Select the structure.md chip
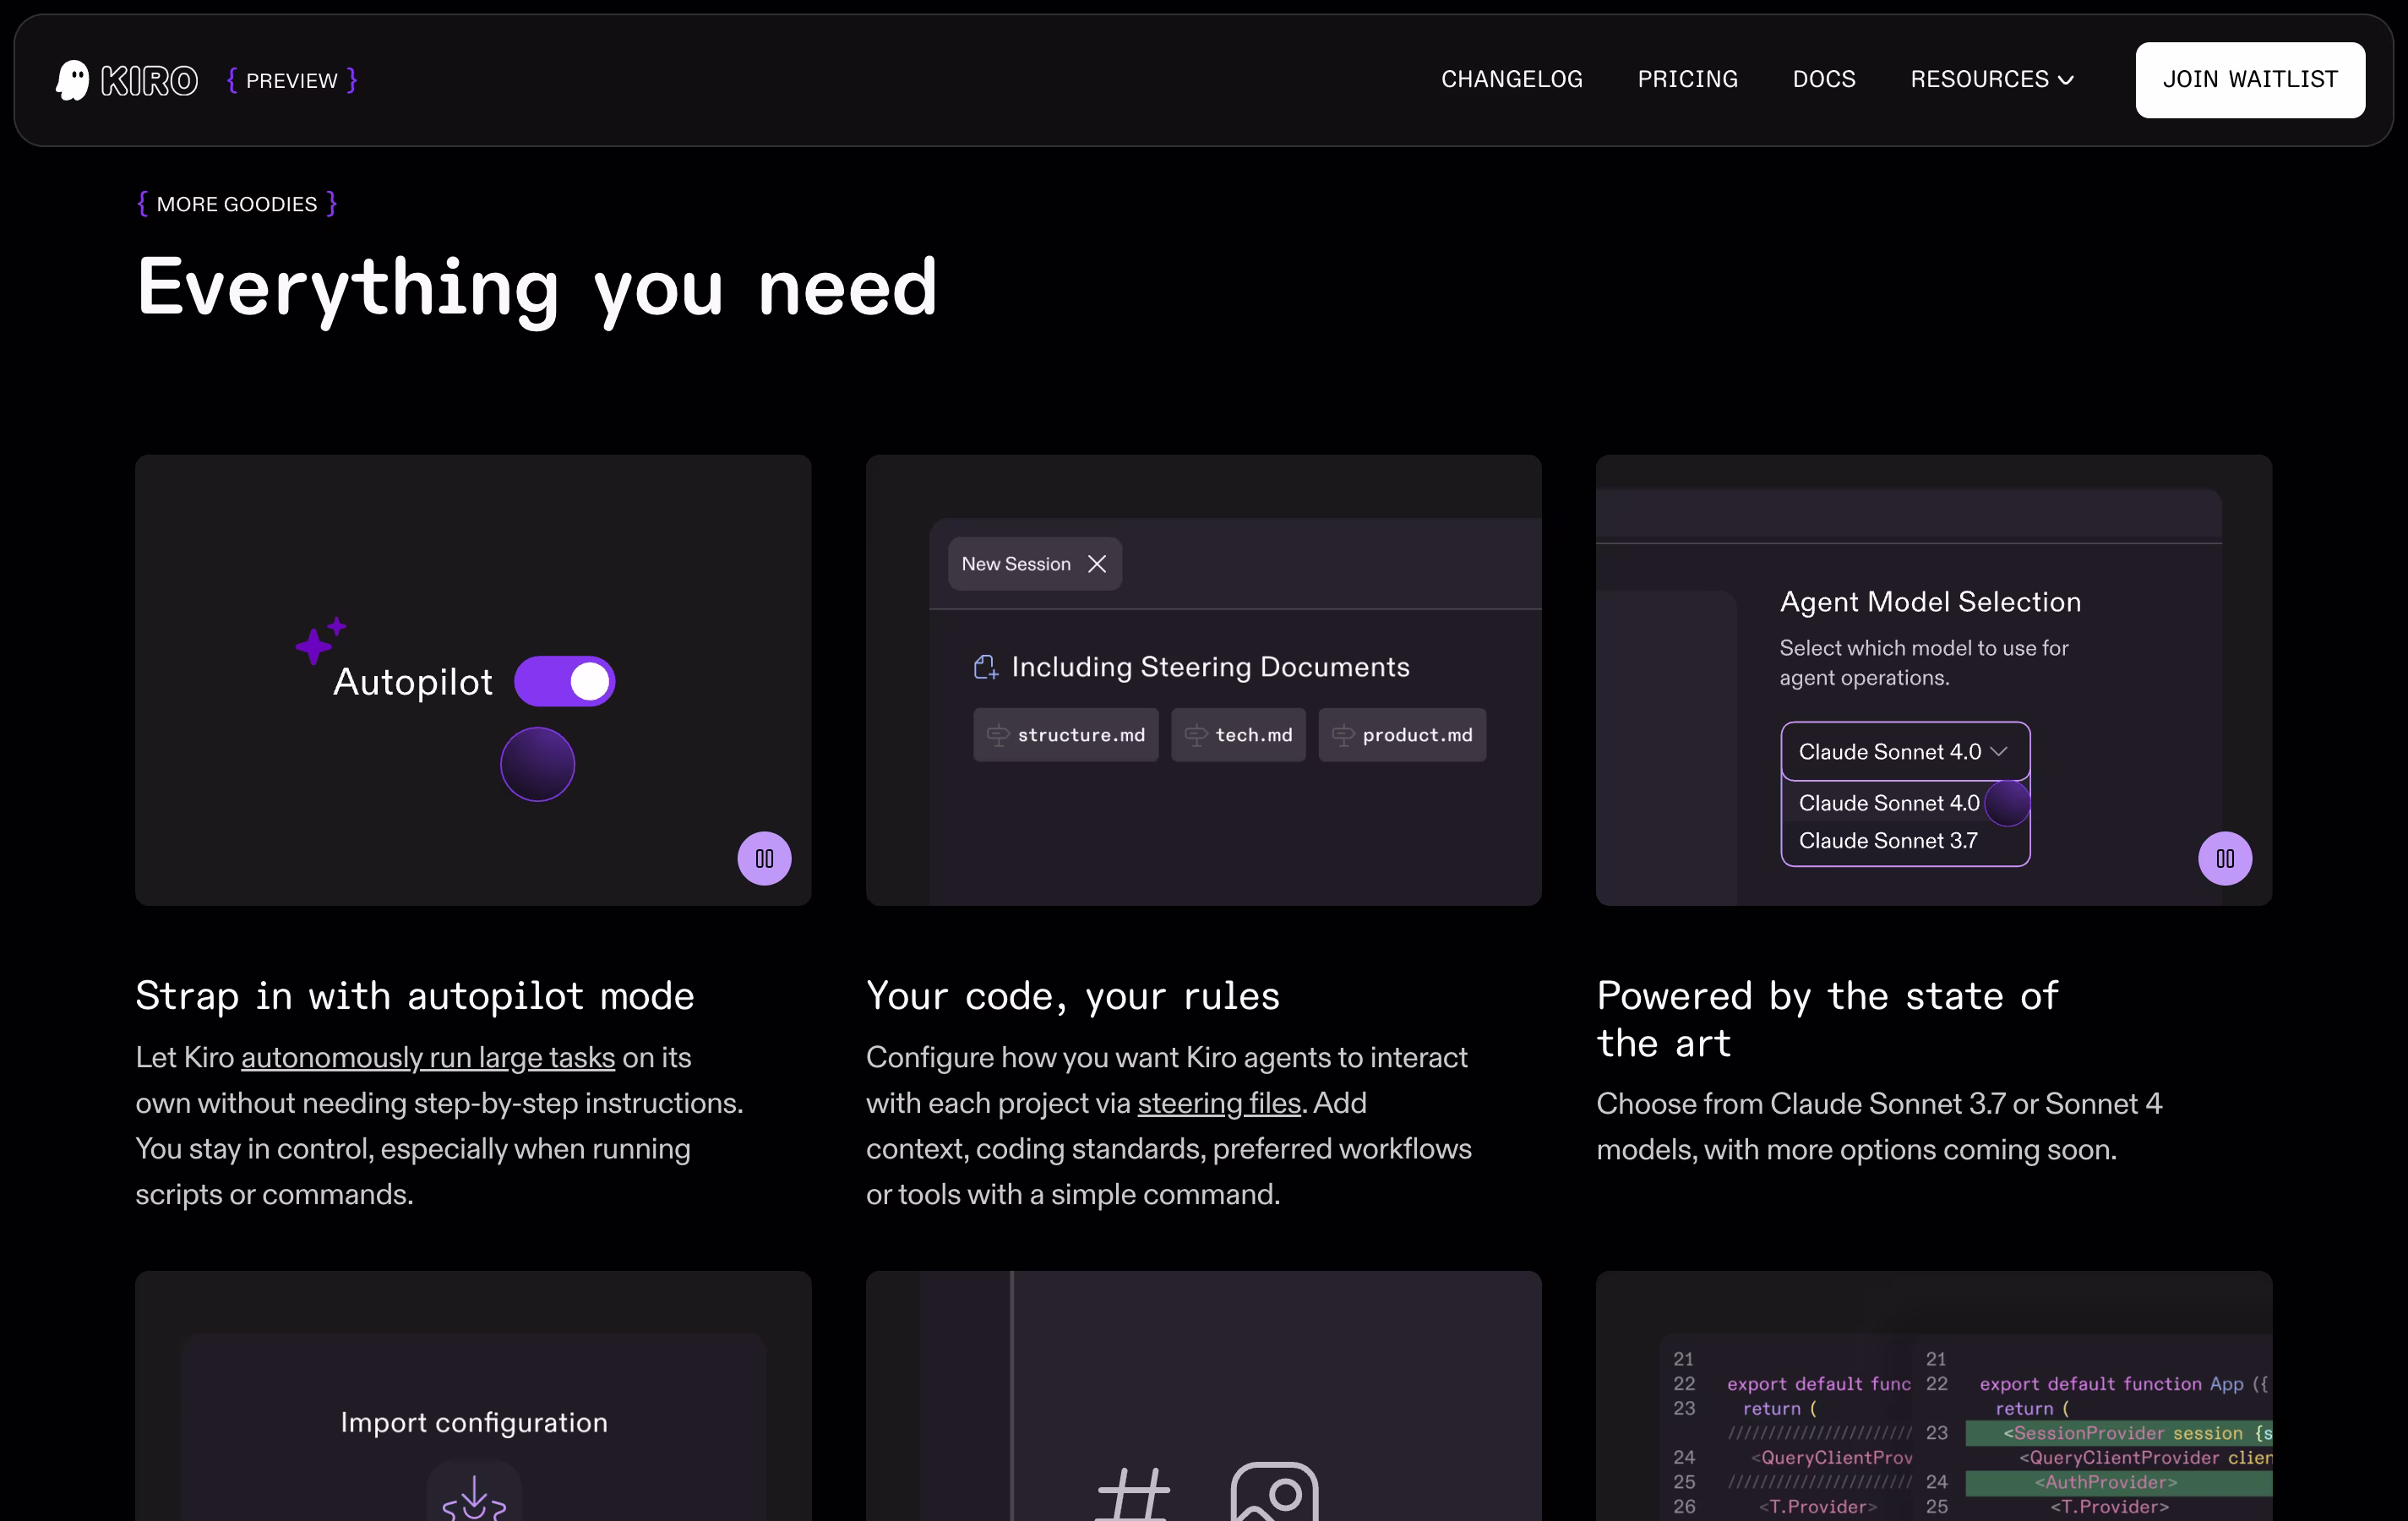This screenshot has height=1521, width=2408. [x=1065, y=735]
